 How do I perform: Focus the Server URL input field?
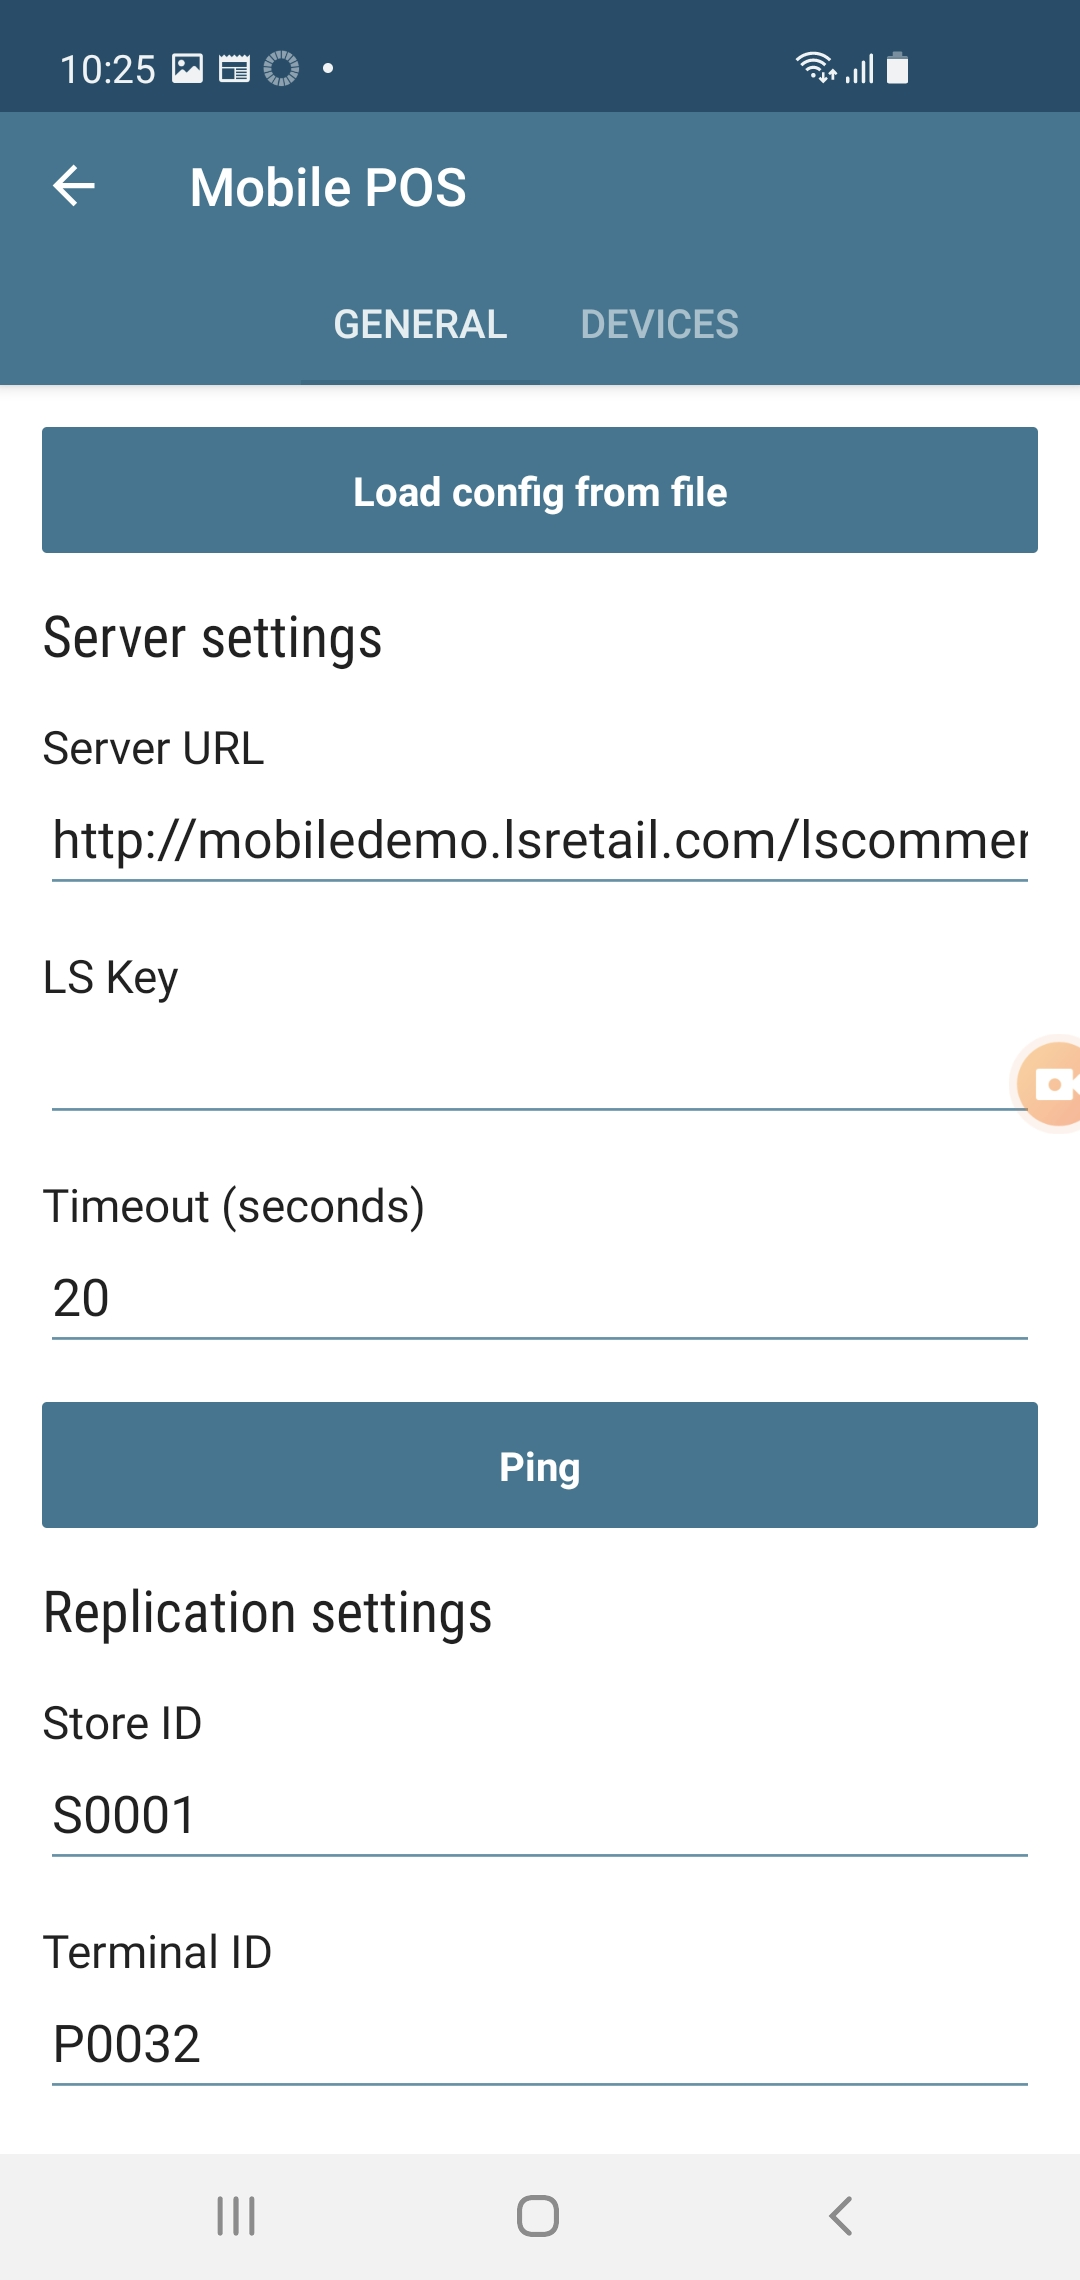point(540,840)
